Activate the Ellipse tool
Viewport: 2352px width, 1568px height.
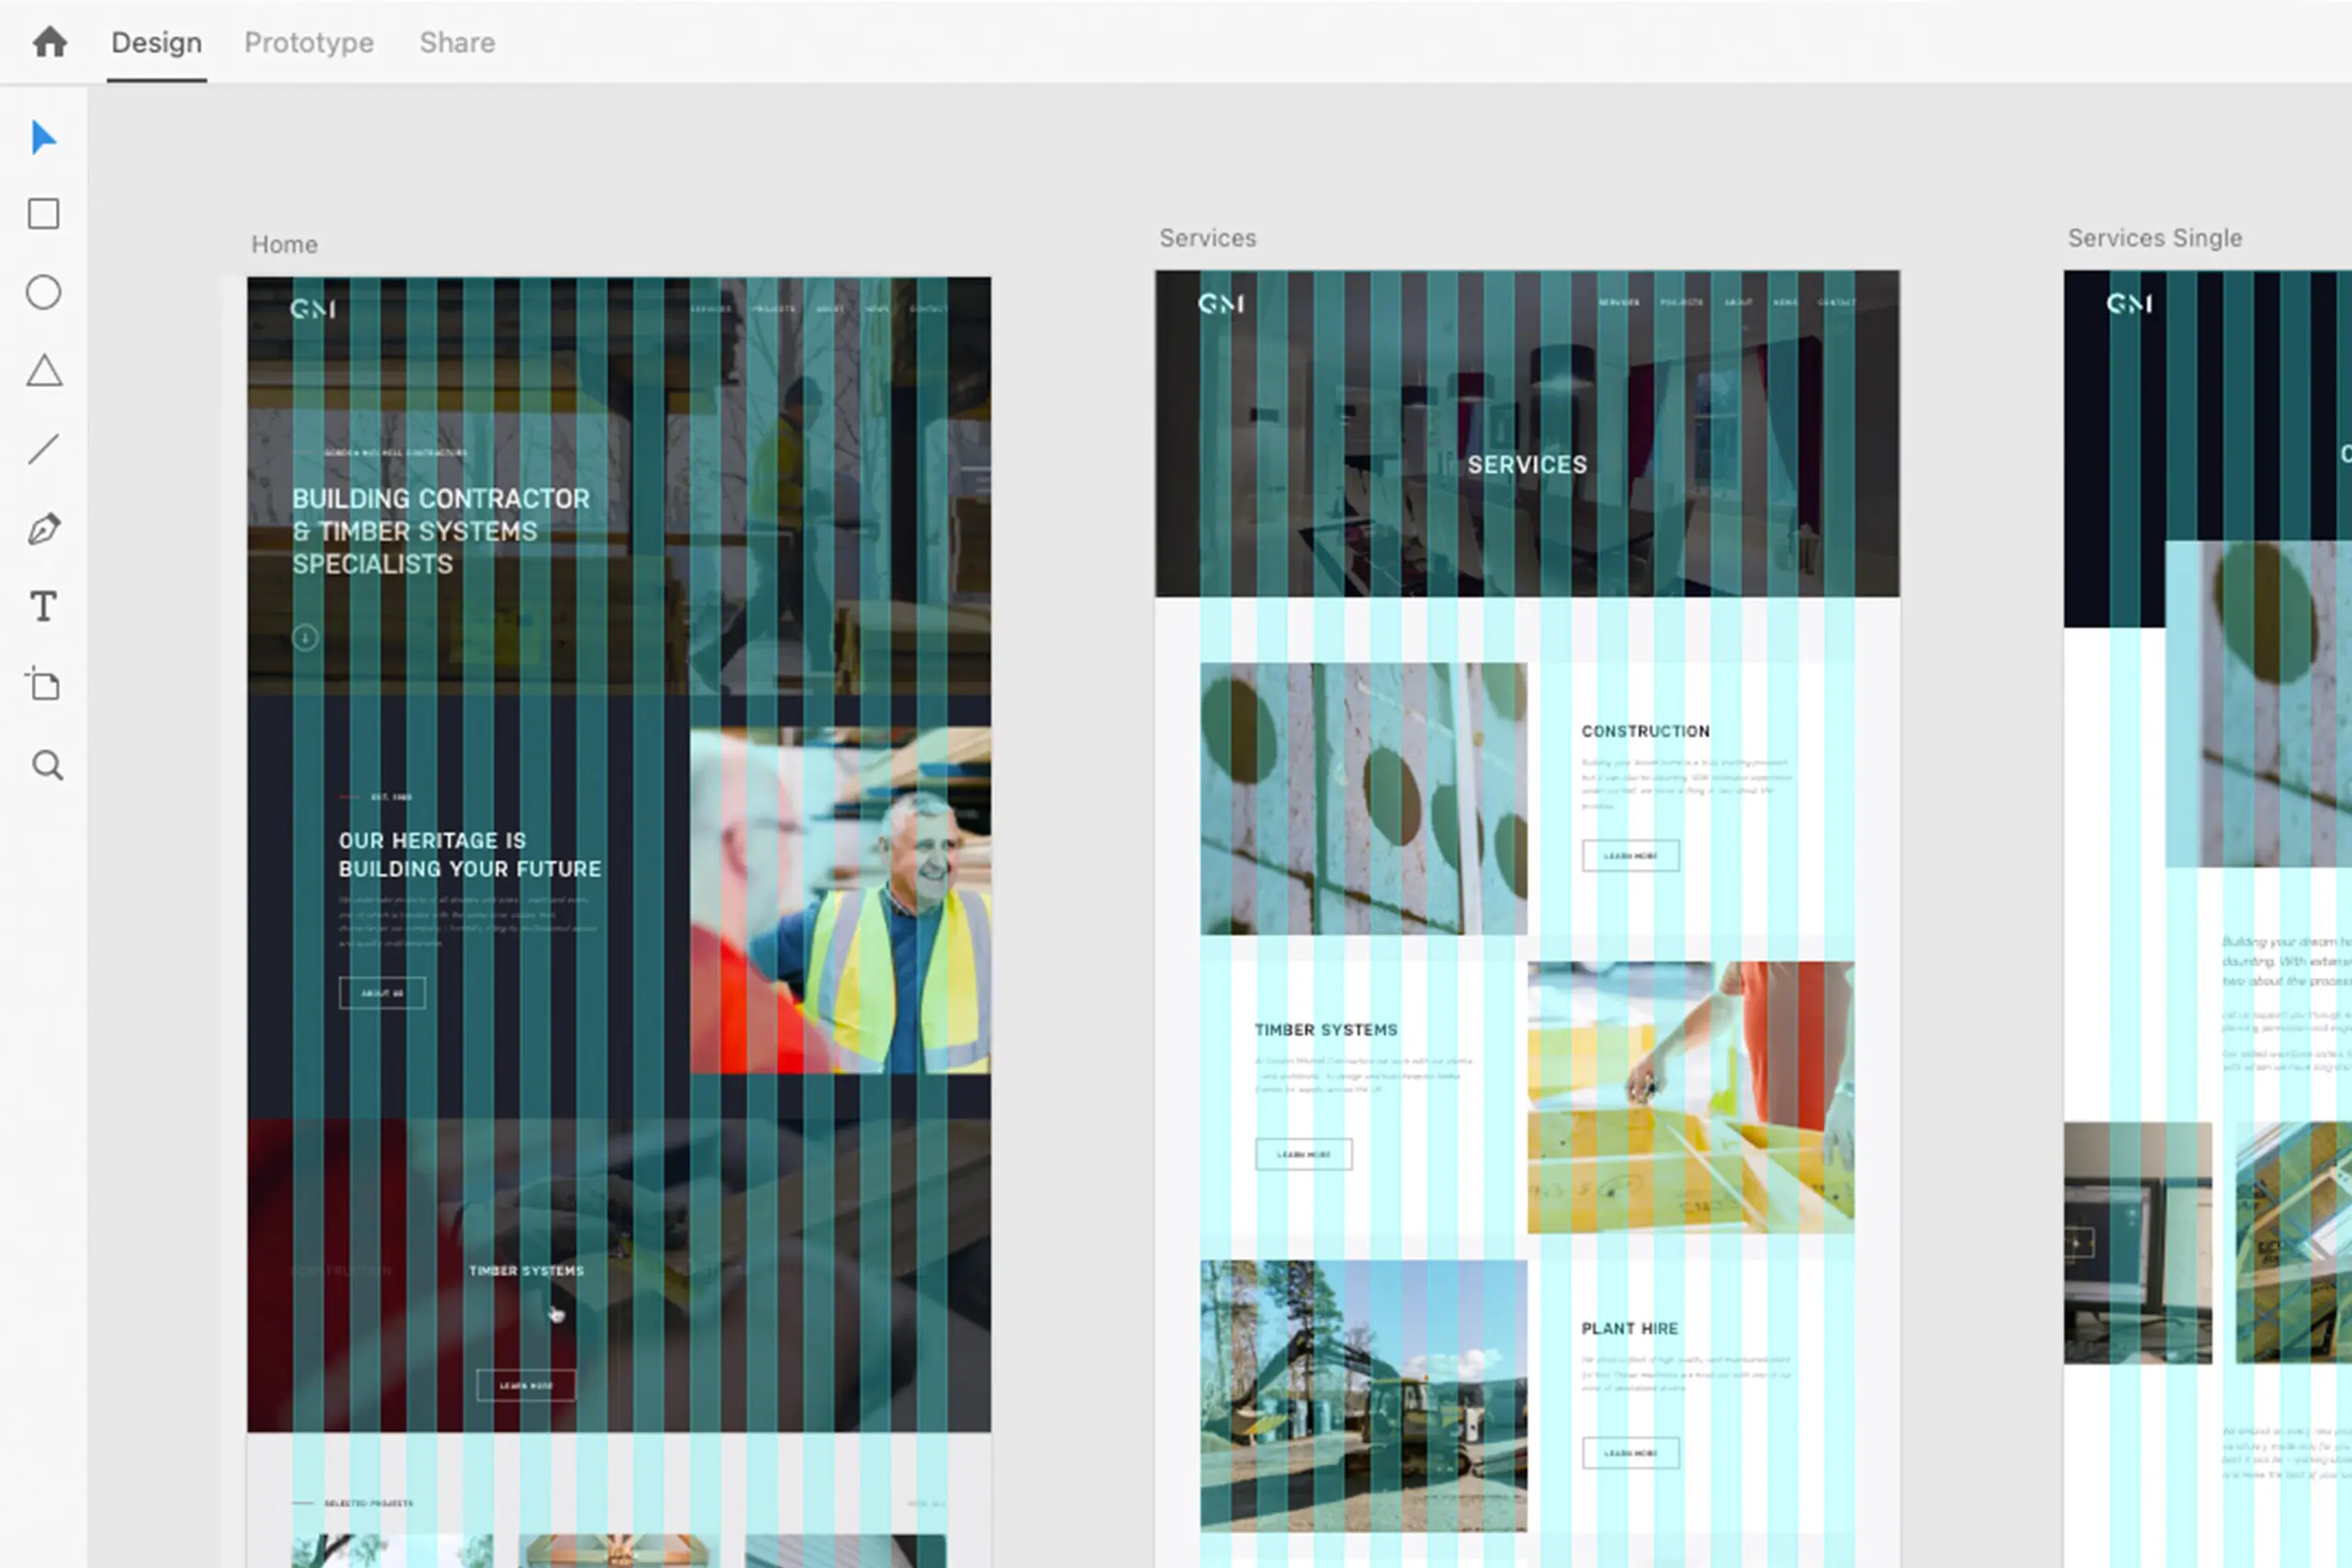point(43,293)
